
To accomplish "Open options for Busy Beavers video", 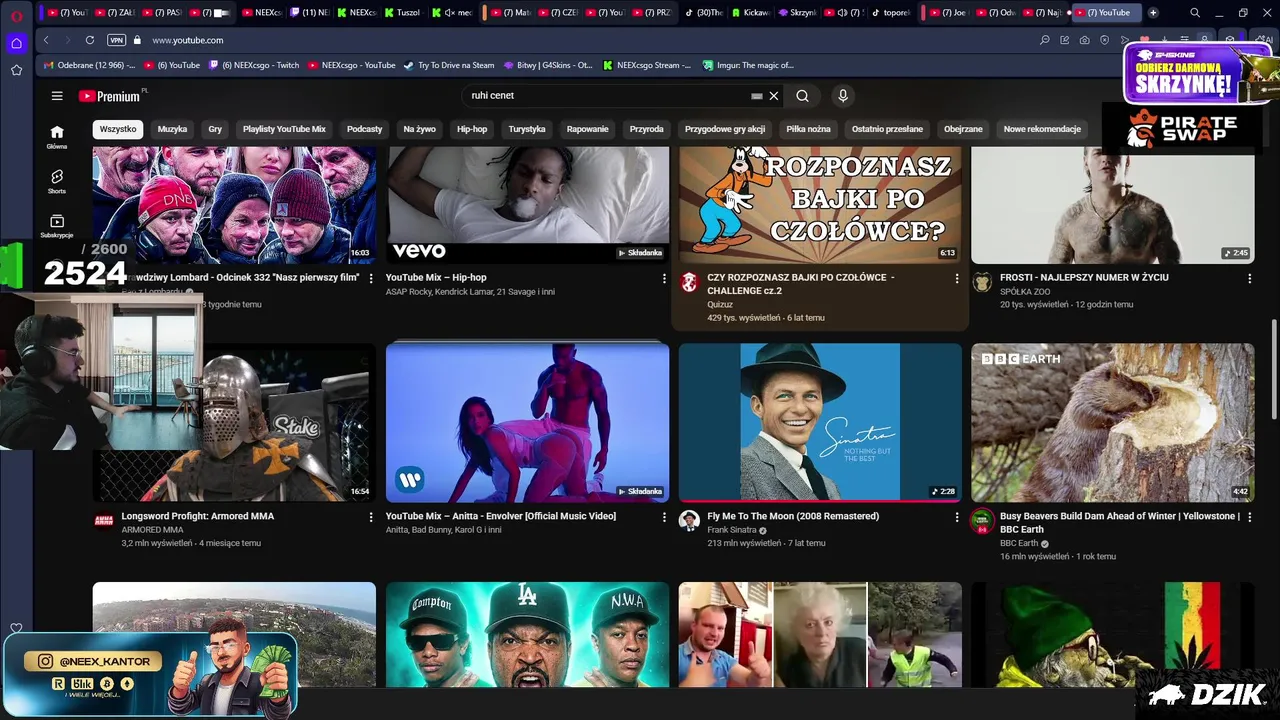I will click(1249, 517).
